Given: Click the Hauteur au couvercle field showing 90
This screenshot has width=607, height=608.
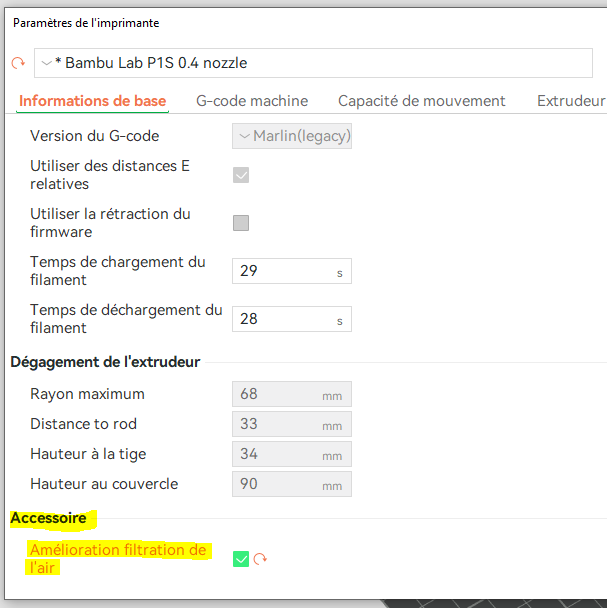Looking at the screenshot, I should coord(292,484).
